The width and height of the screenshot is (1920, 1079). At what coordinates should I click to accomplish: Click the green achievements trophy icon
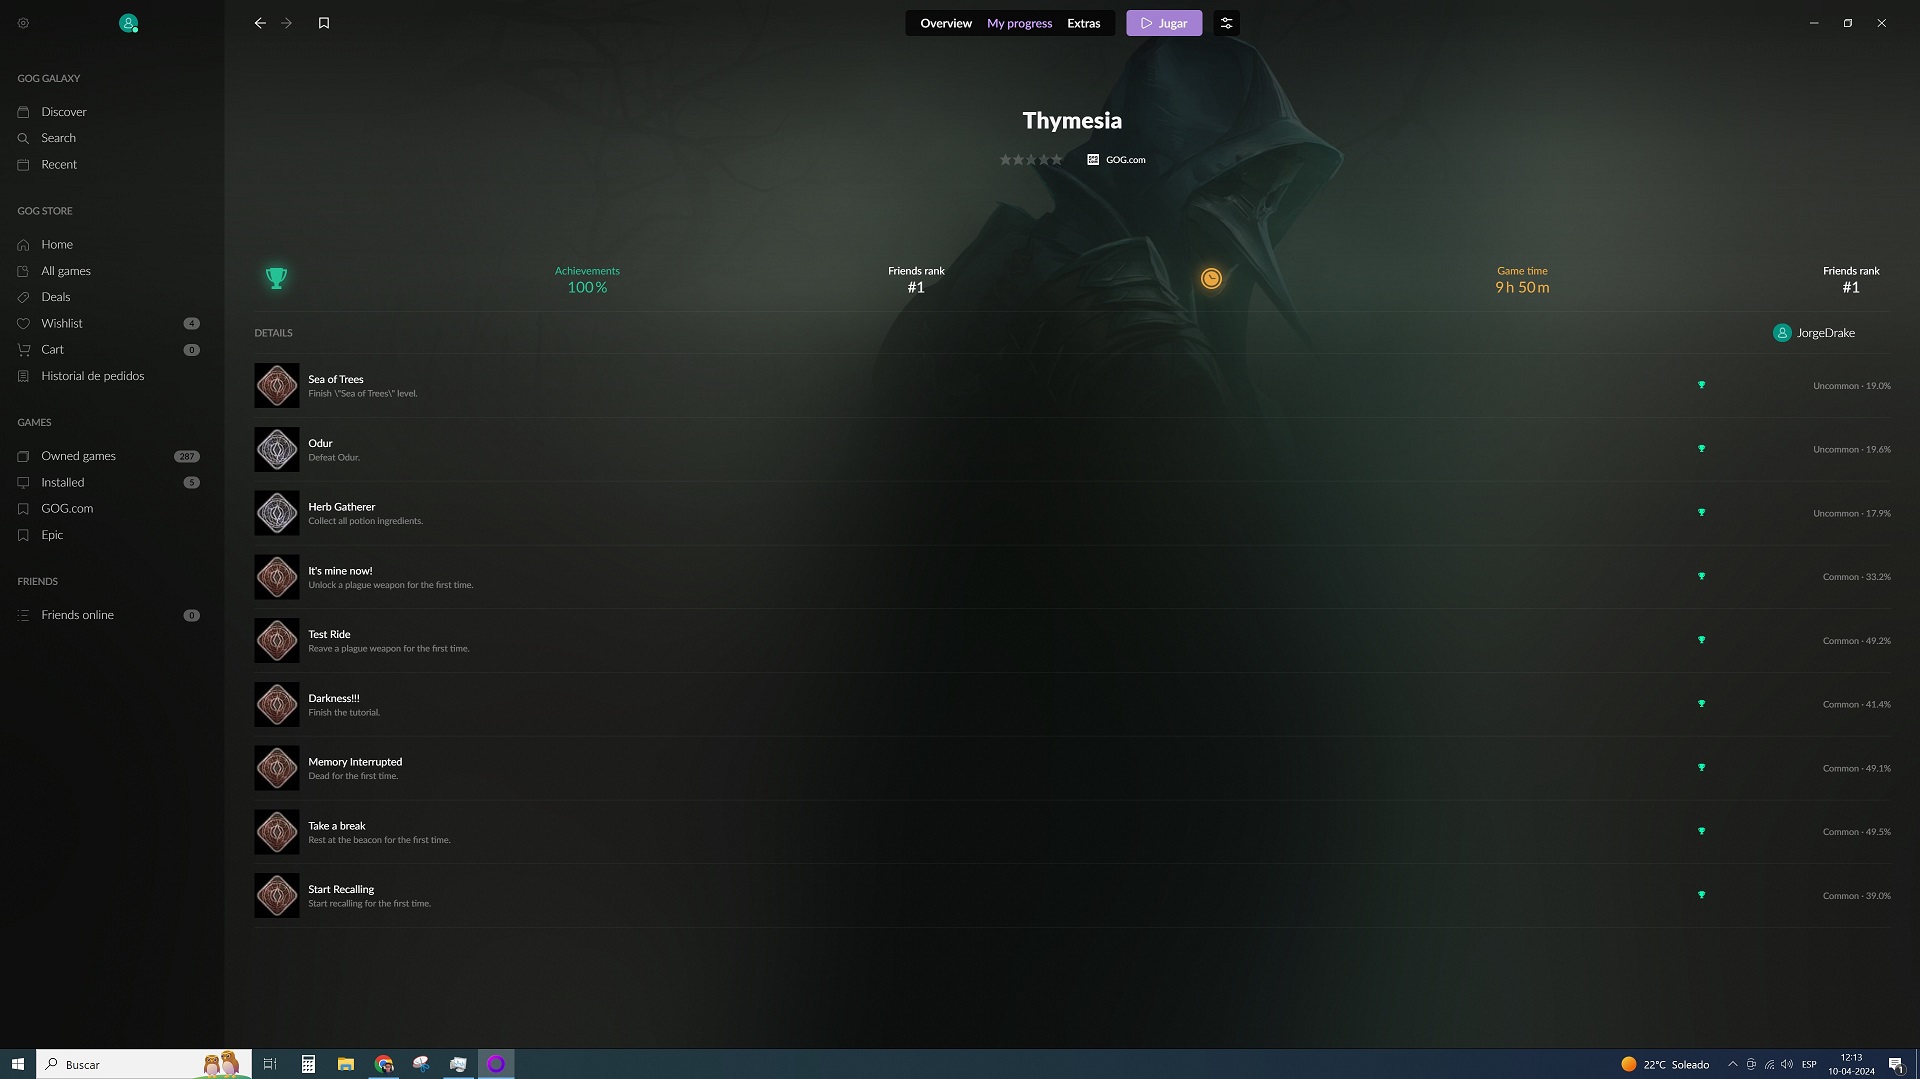click(276, 278)
